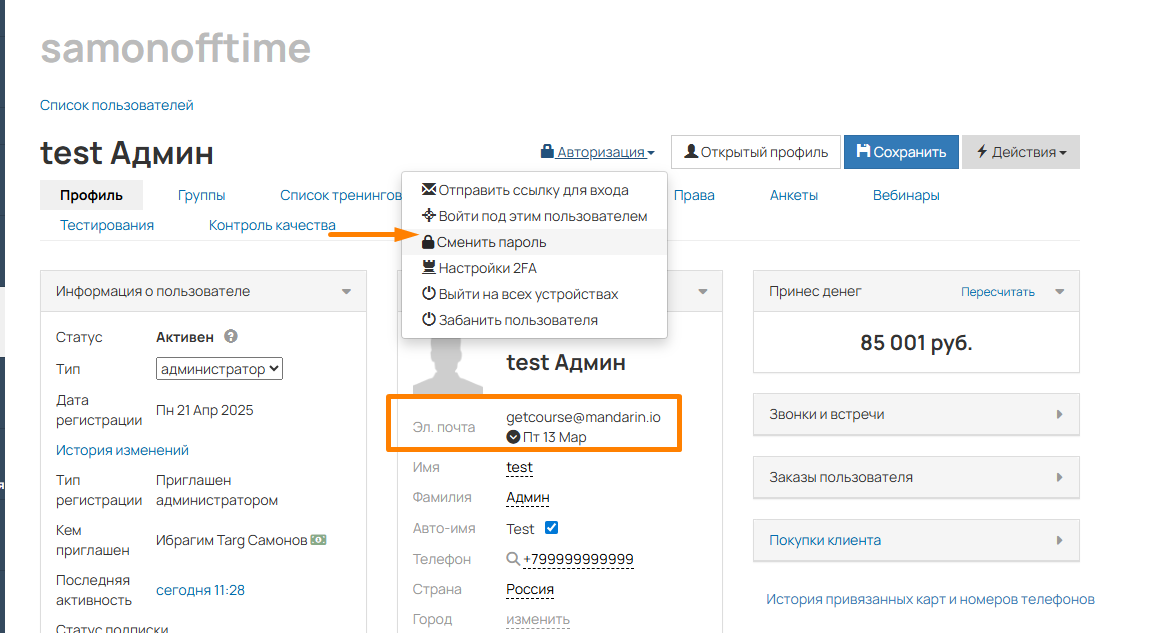Click the checkmark icon before Пт 13 Мар

tap(513, 437)
